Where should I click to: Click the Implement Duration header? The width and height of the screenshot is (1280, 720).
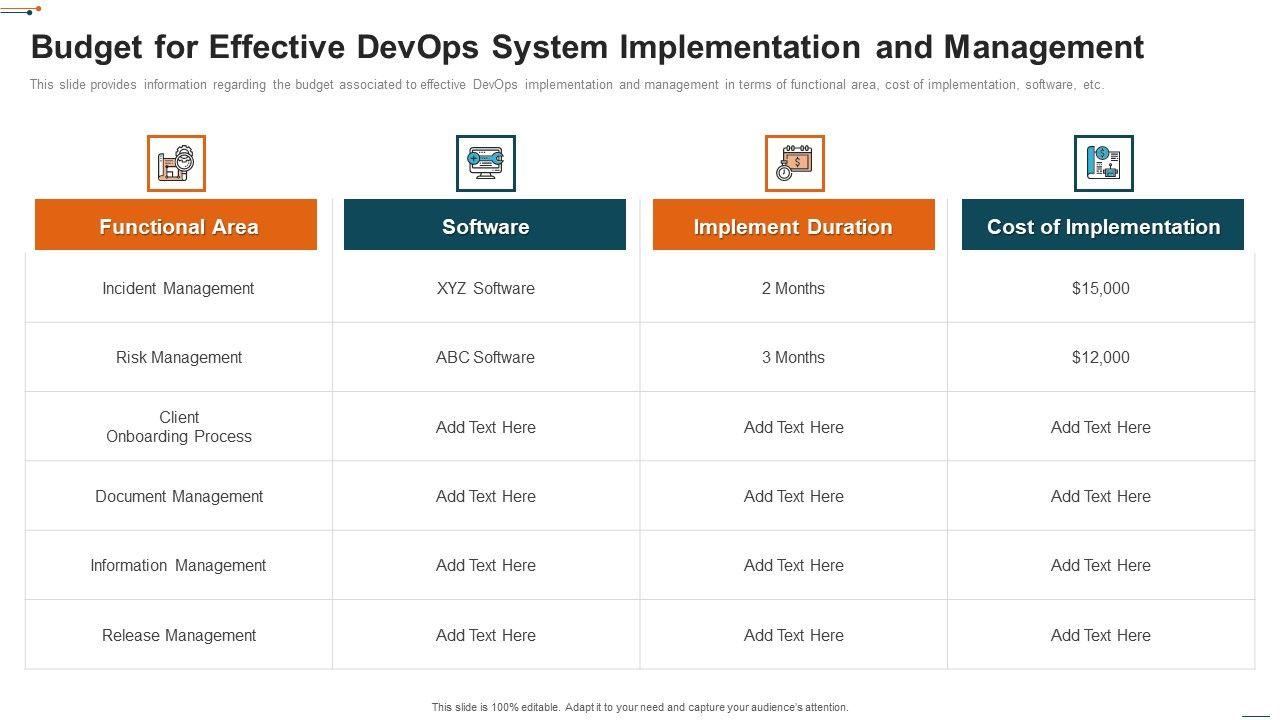793,226
